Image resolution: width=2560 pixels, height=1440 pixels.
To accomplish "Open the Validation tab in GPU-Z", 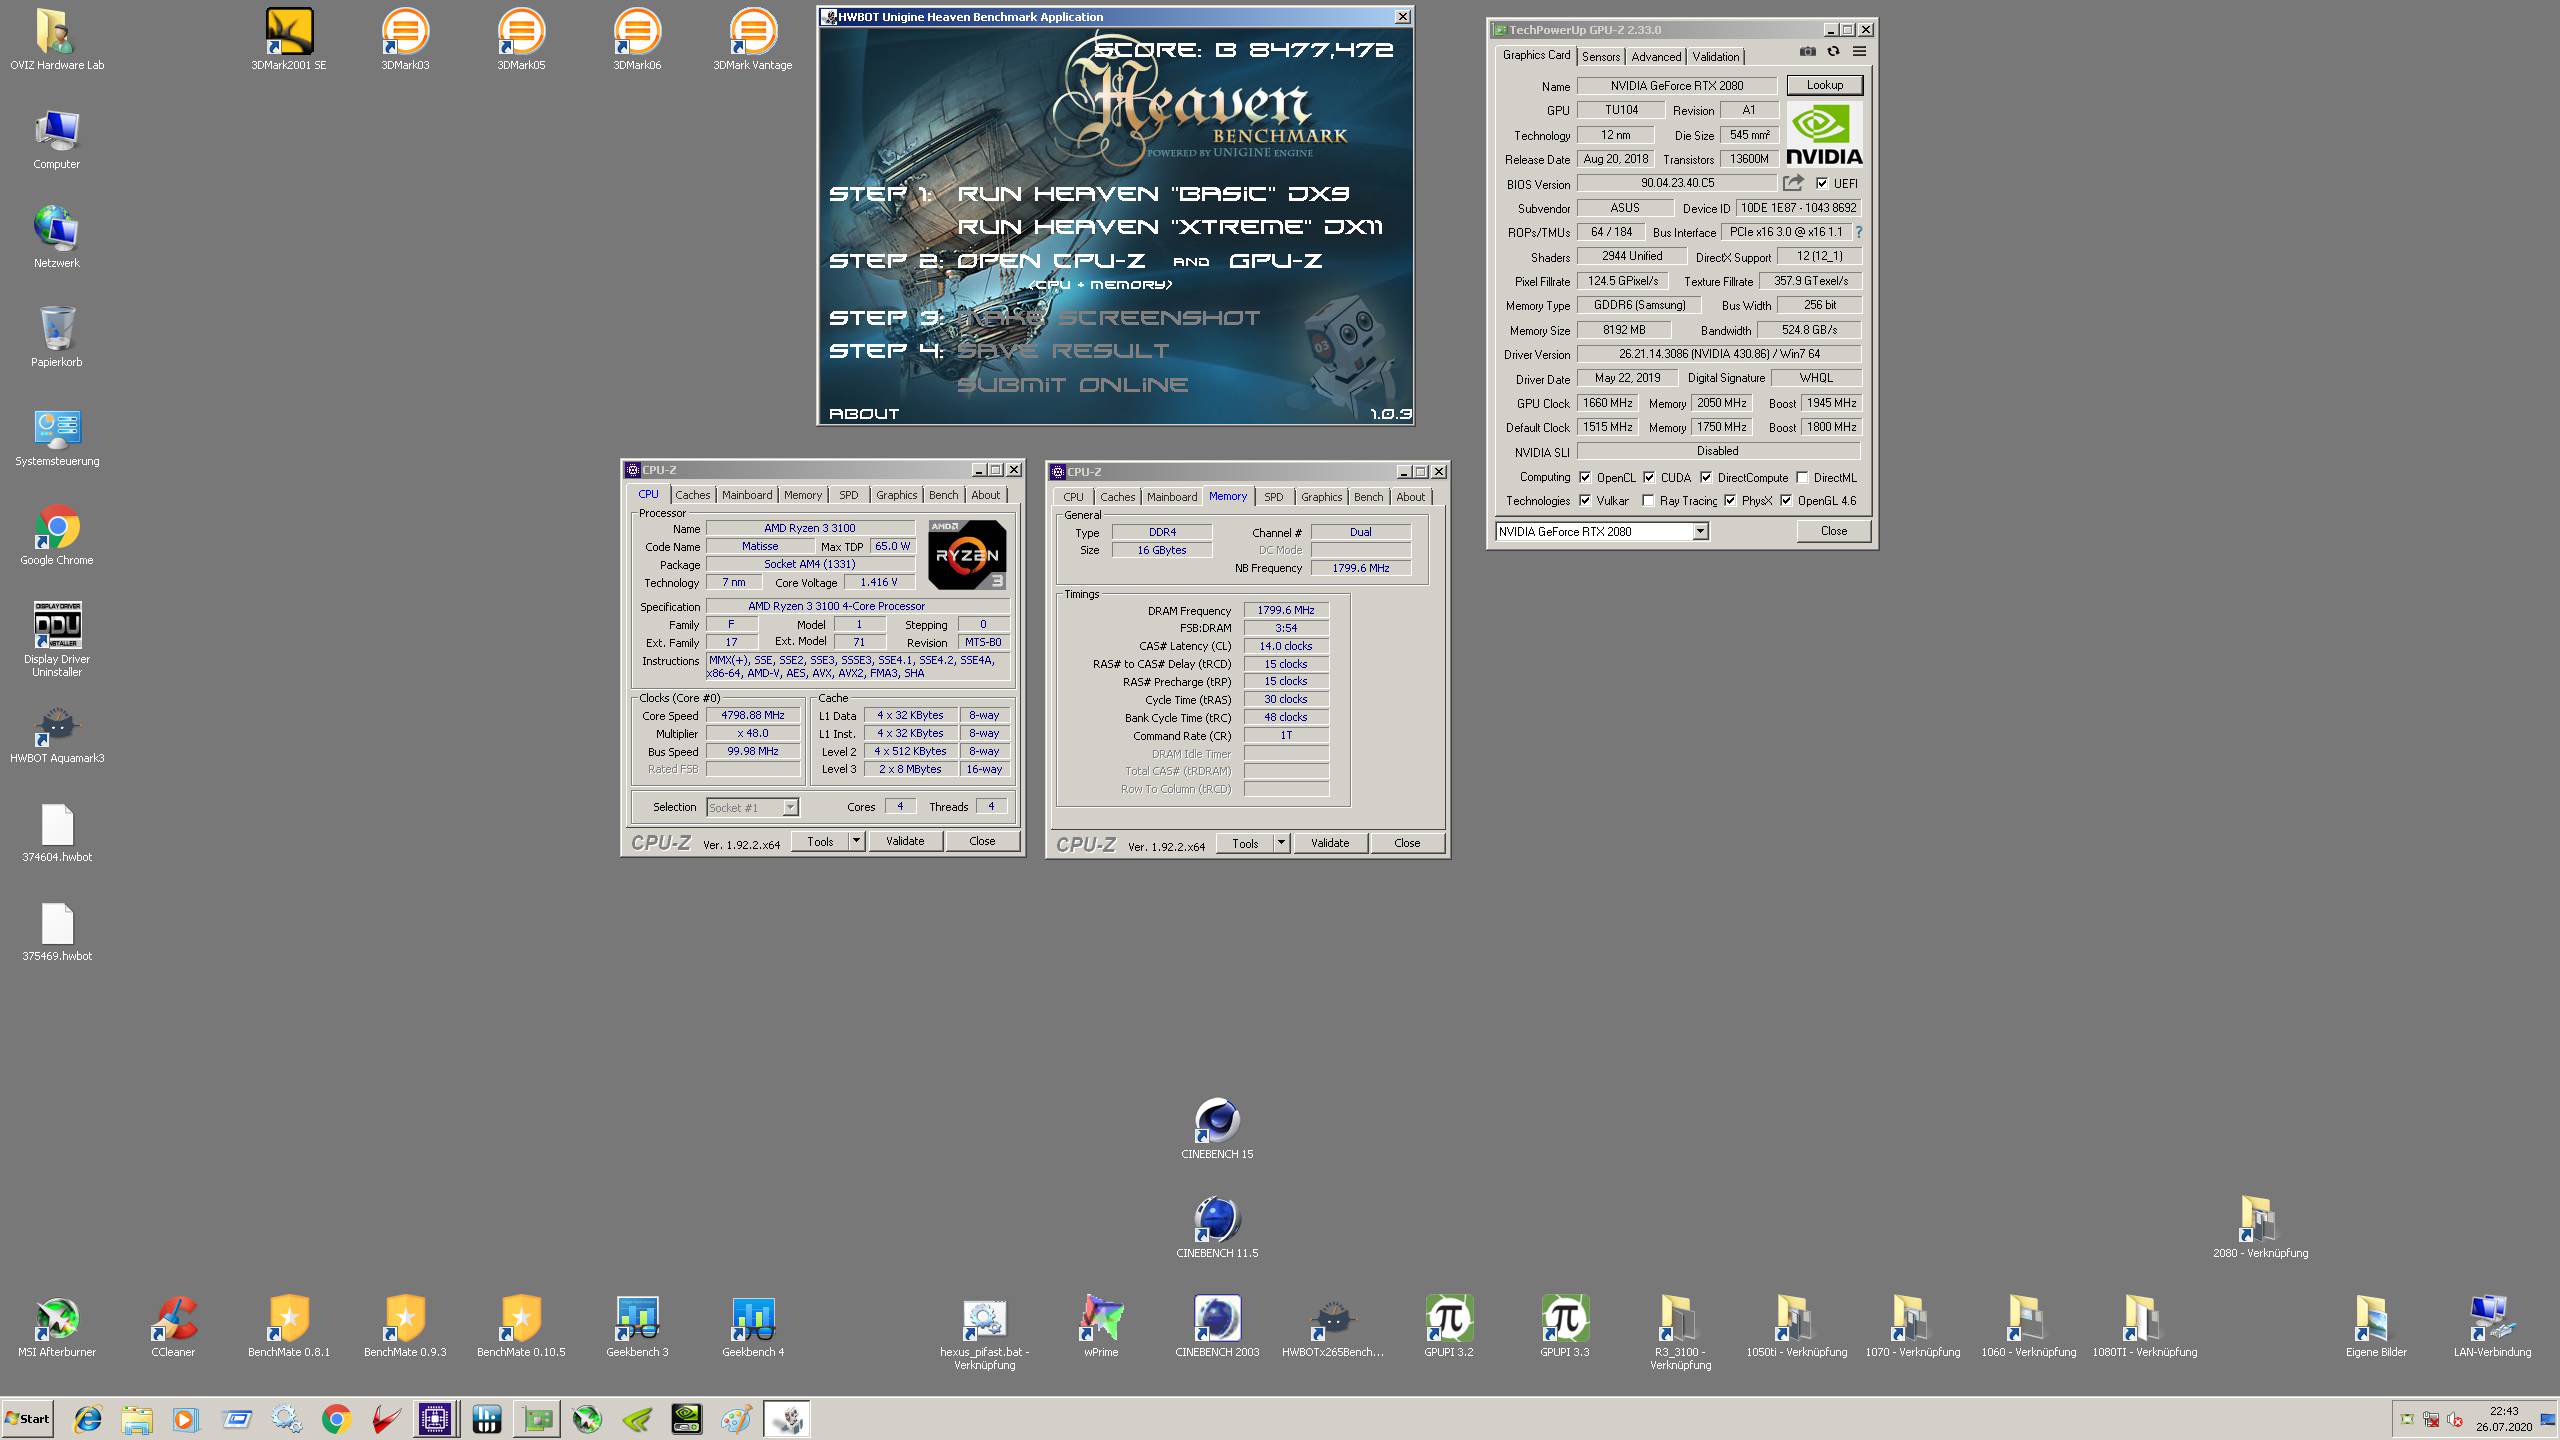I will pos(1716,57).
